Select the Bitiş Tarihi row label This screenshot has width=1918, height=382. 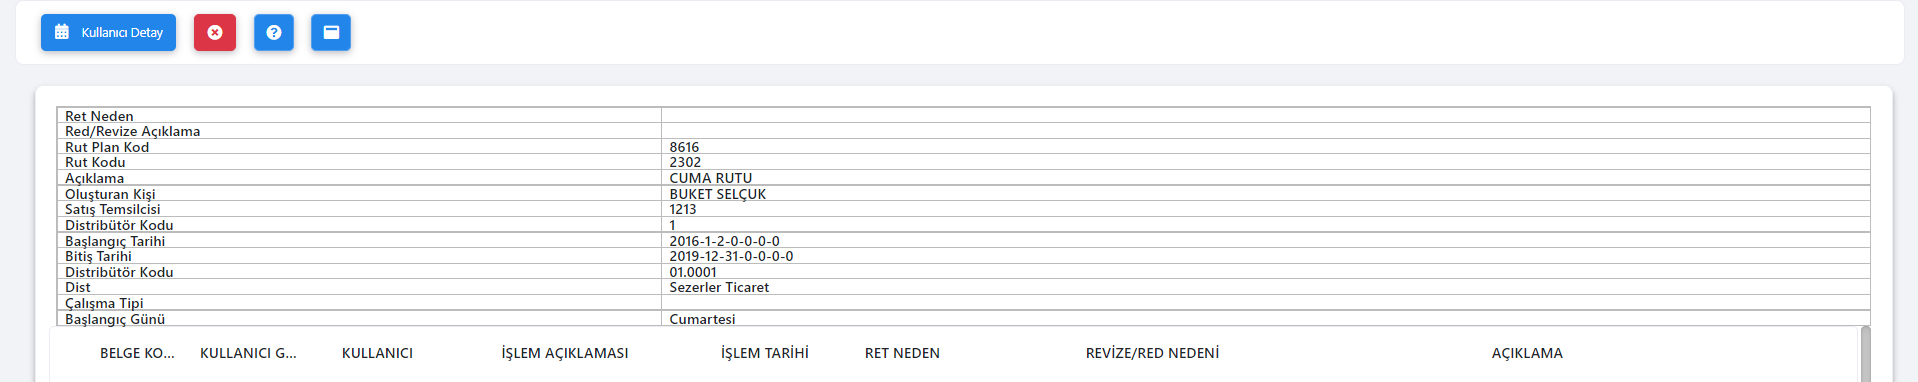coord(98,256)
